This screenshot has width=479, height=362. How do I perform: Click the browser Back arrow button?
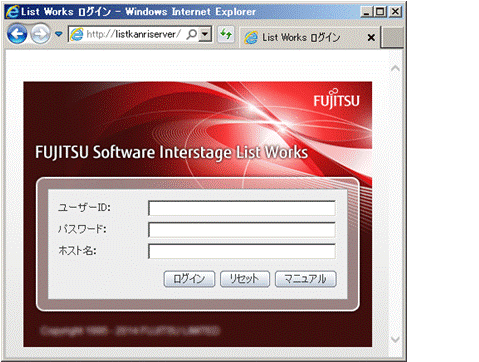click(17, 34)
